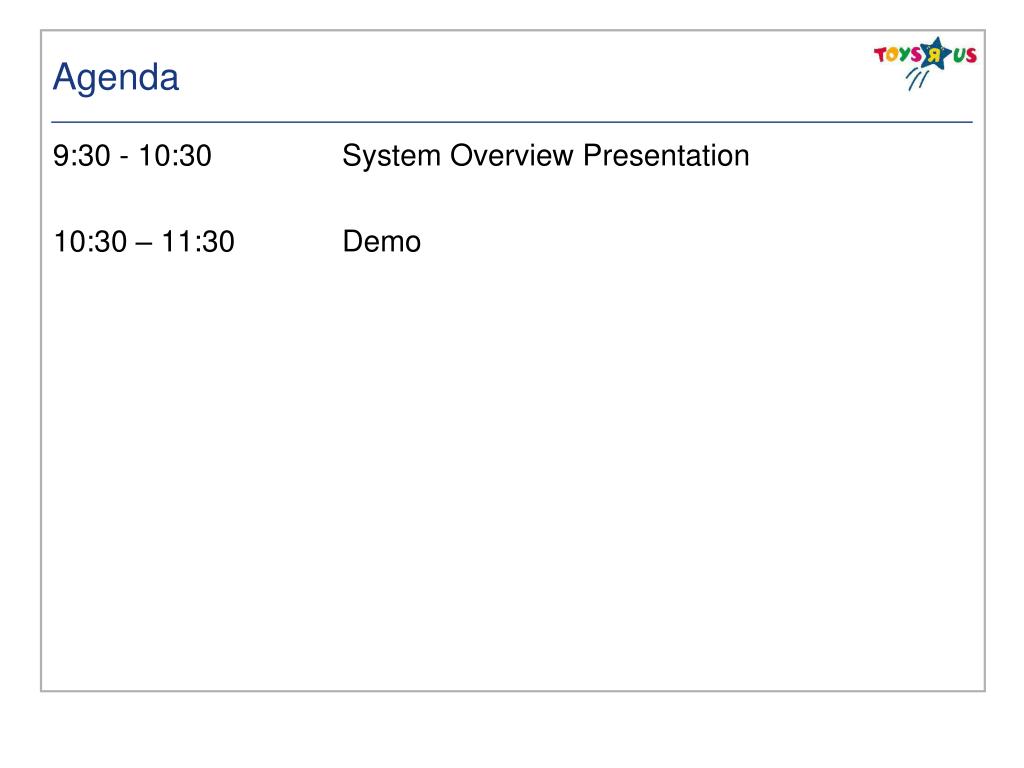The height and width of the screenshot is (768, 1024).
Task: Click the word Overview in the first entry
Action: click(x=511, y=156)
